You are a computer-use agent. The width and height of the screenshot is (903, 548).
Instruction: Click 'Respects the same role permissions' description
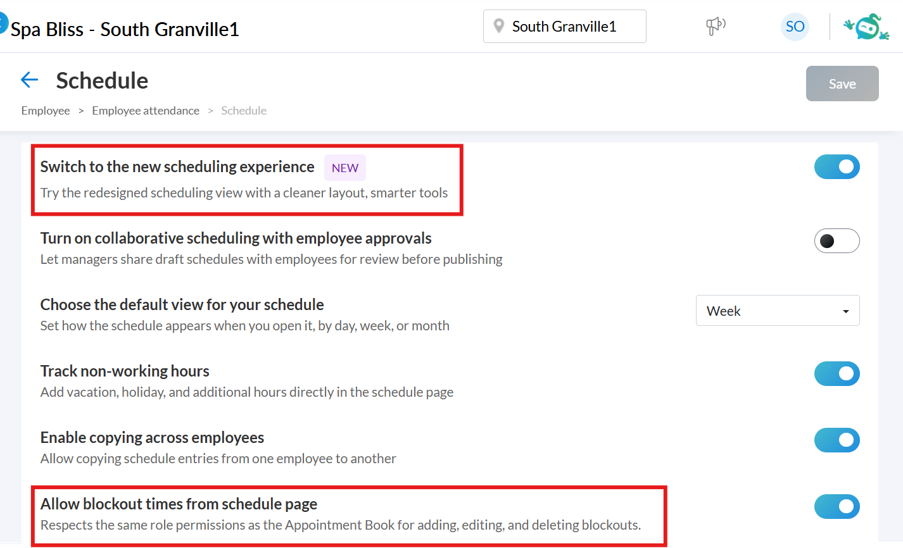click(x=340, y=525)
